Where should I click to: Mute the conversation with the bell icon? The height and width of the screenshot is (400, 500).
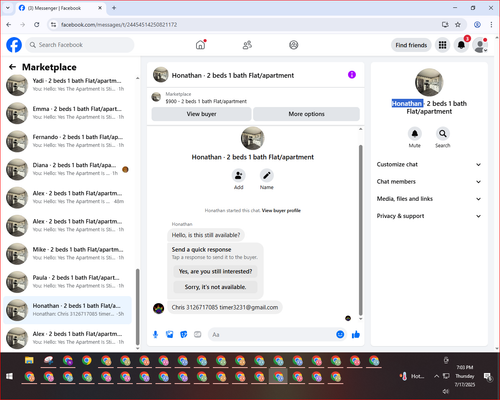point(415,134)
